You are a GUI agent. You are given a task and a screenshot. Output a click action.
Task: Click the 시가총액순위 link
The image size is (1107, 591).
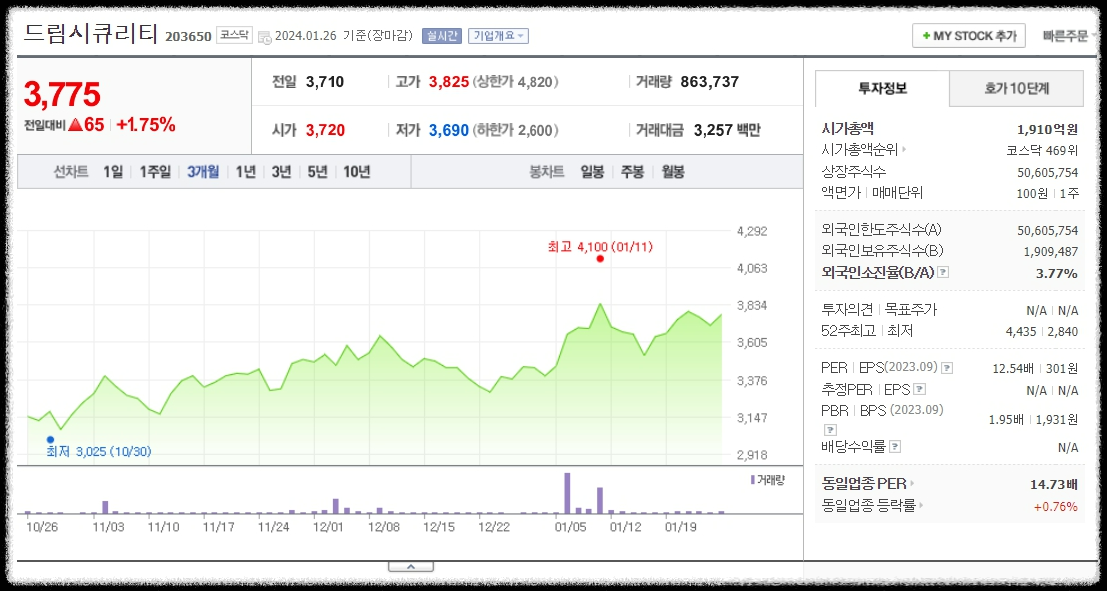860,150
